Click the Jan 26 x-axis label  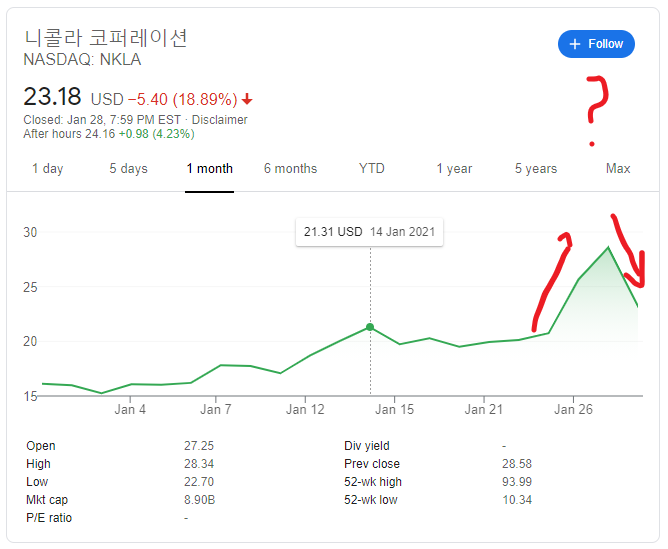pyautogui.click(x=573, y=410)
